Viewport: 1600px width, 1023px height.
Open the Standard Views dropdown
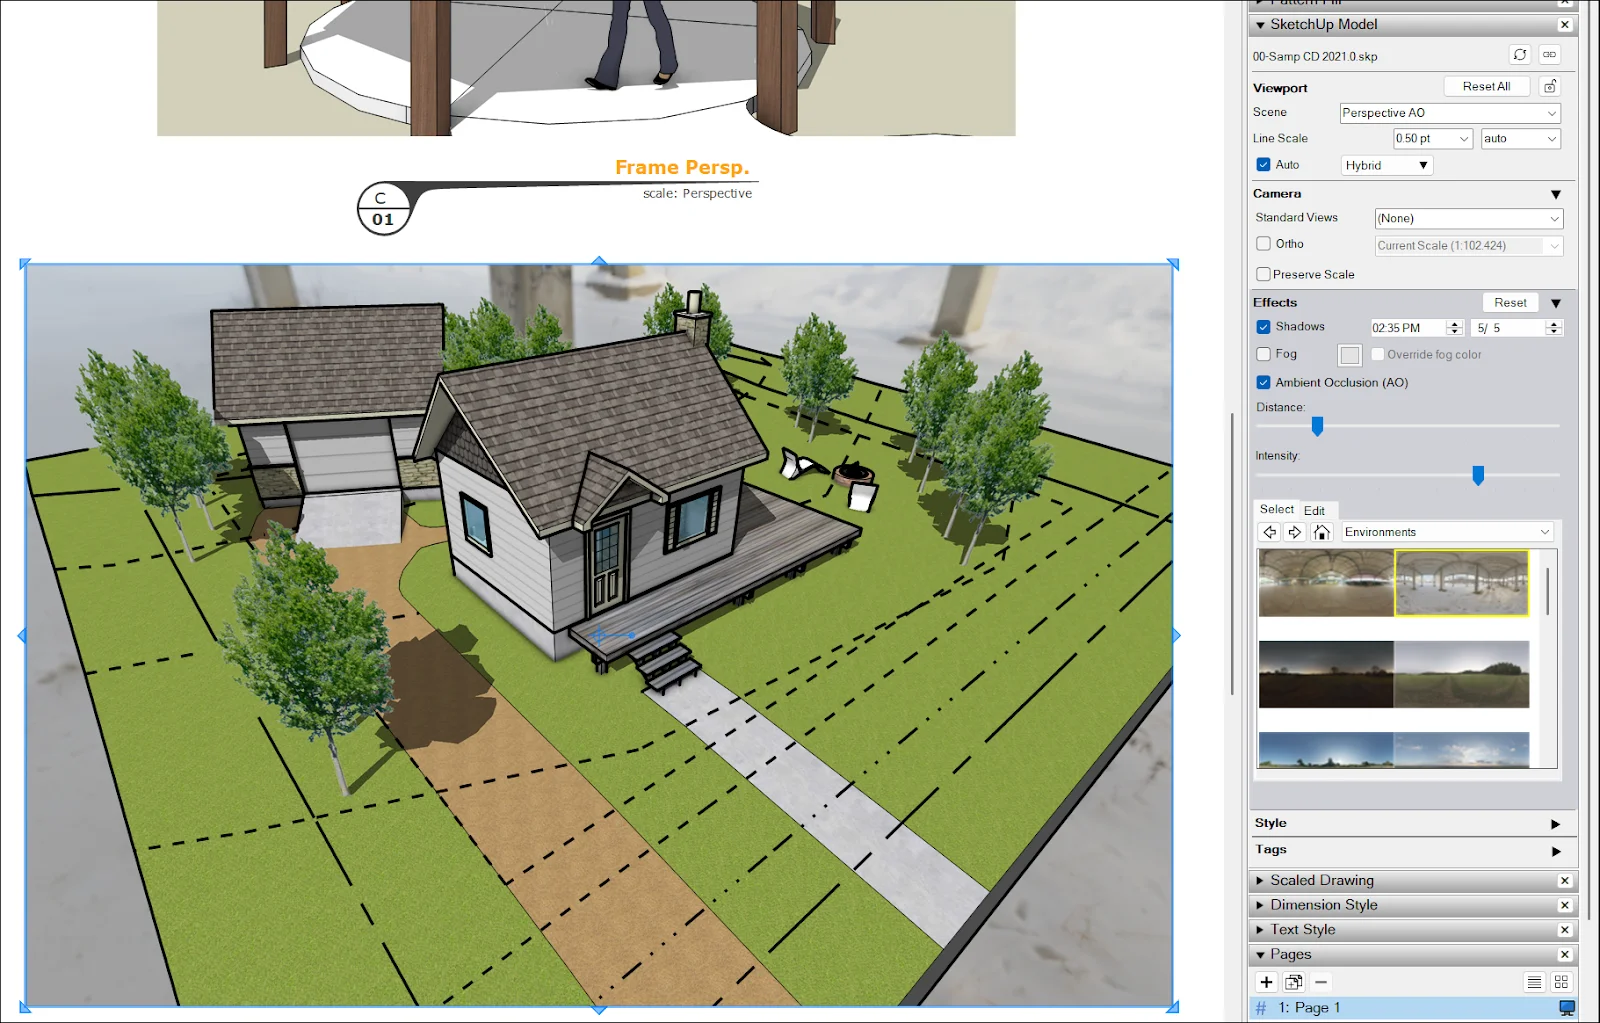[1467, 218]
